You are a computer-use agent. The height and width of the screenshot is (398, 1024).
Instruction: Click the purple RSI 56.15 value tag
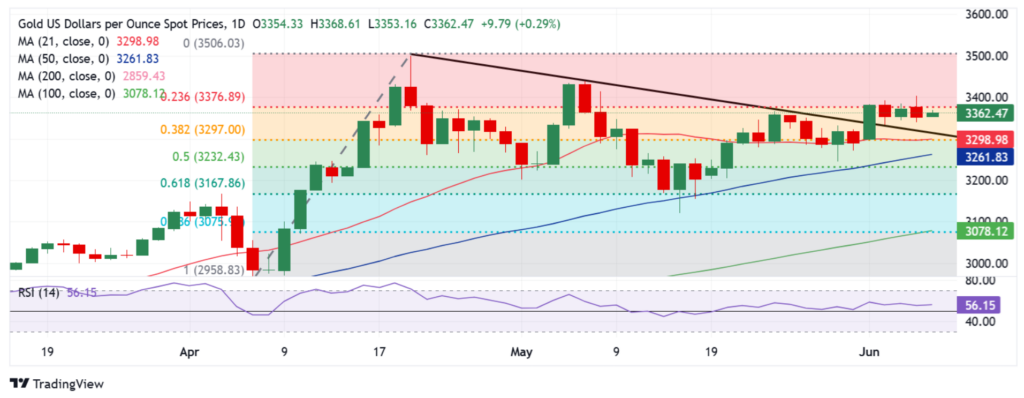click(x=985, y=305)
